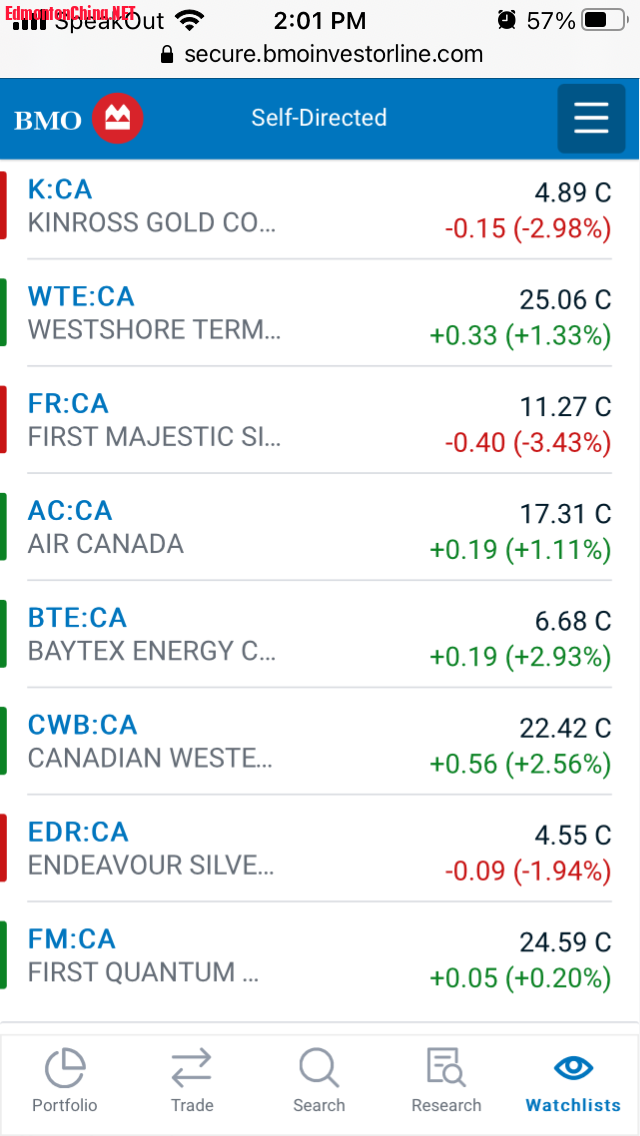
Task: Tap Kinross Gold price 4.89 C
Action: (x=572, y=192)
